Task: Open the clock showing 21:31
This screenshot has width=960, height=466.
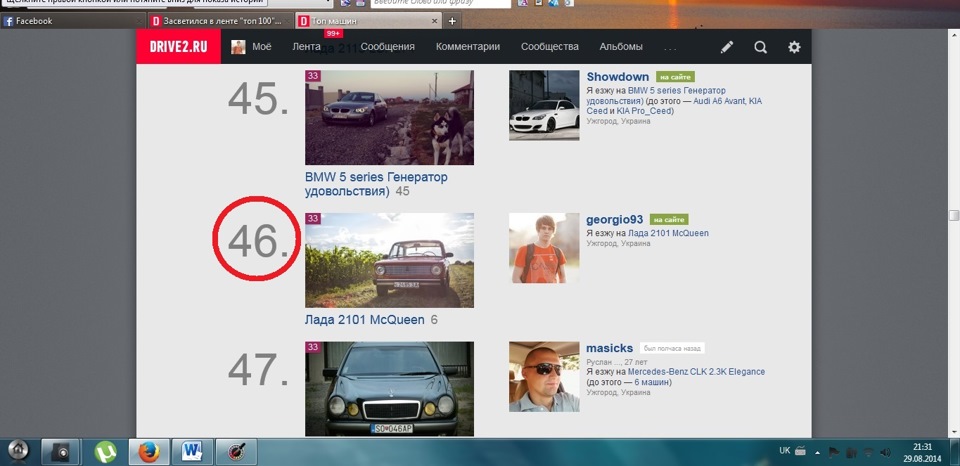Action: click(x=922, y=453)
